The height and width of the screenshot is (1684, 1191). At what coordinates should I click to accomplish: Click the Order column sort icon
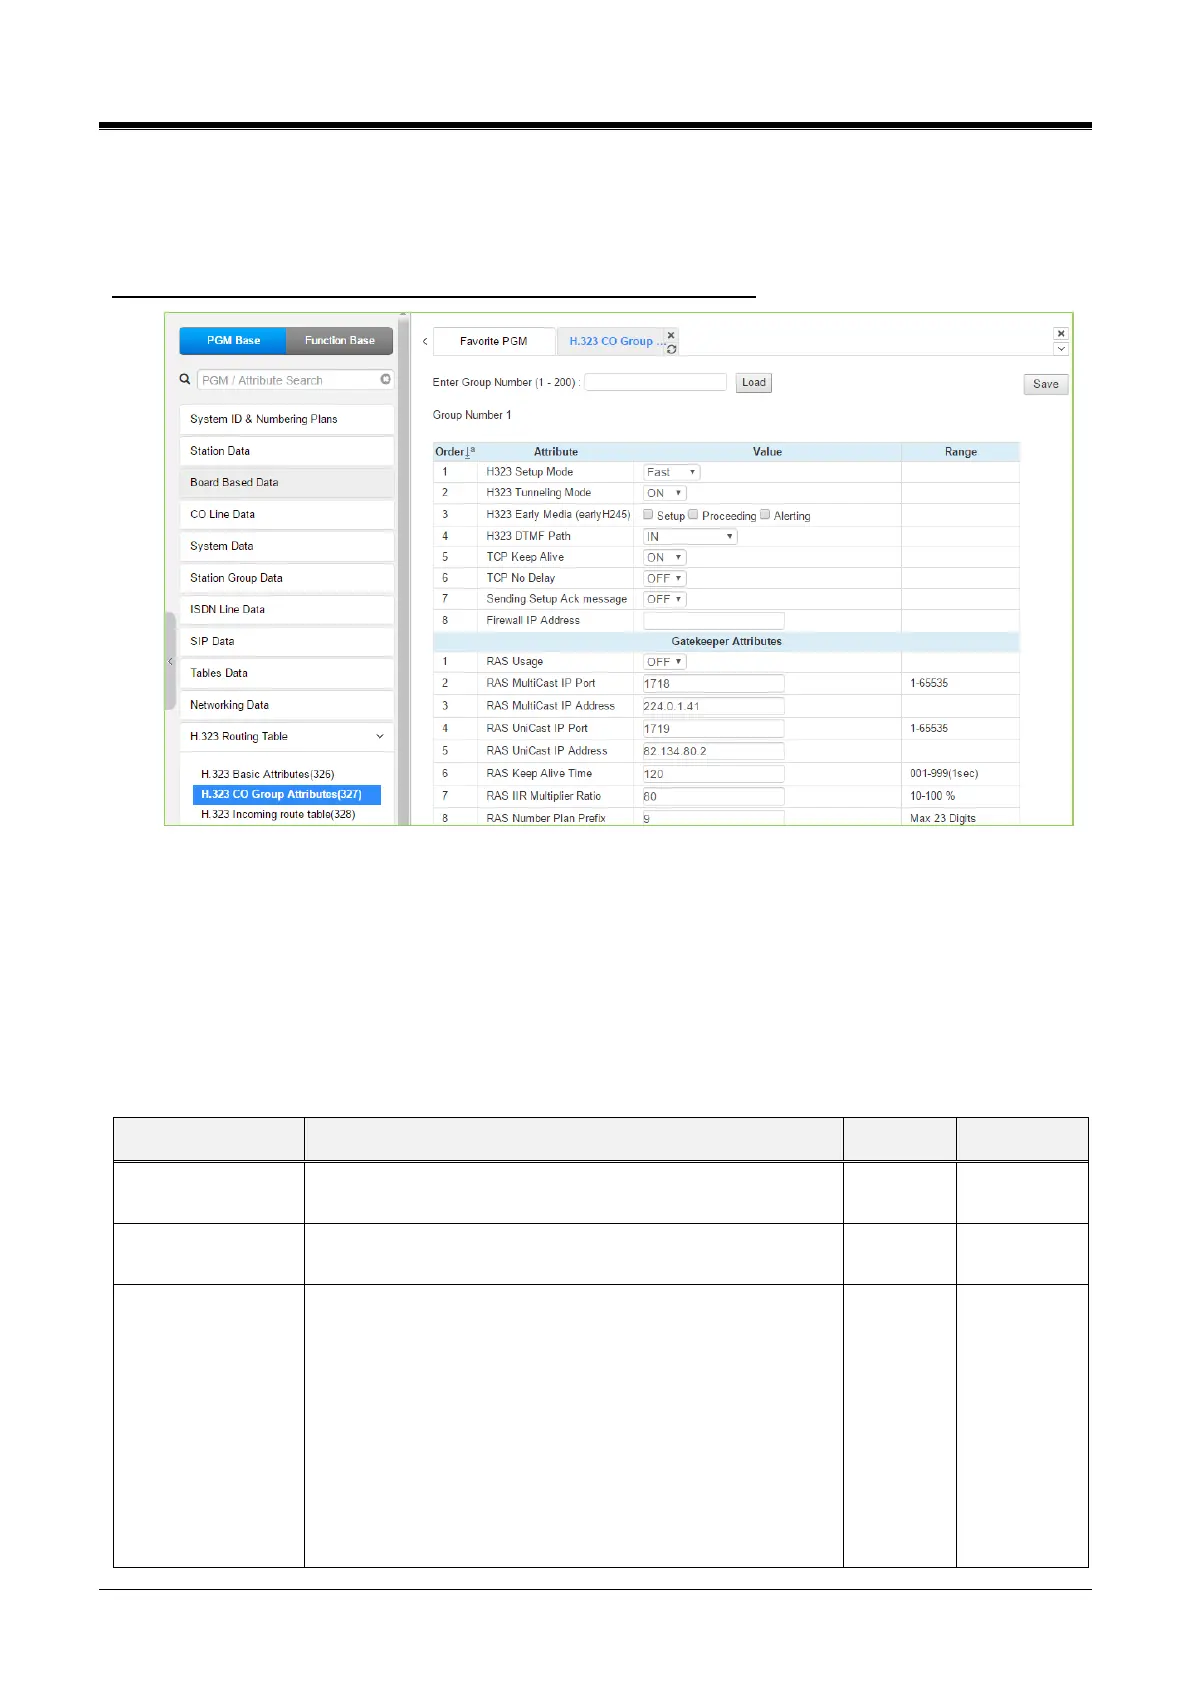469,452
